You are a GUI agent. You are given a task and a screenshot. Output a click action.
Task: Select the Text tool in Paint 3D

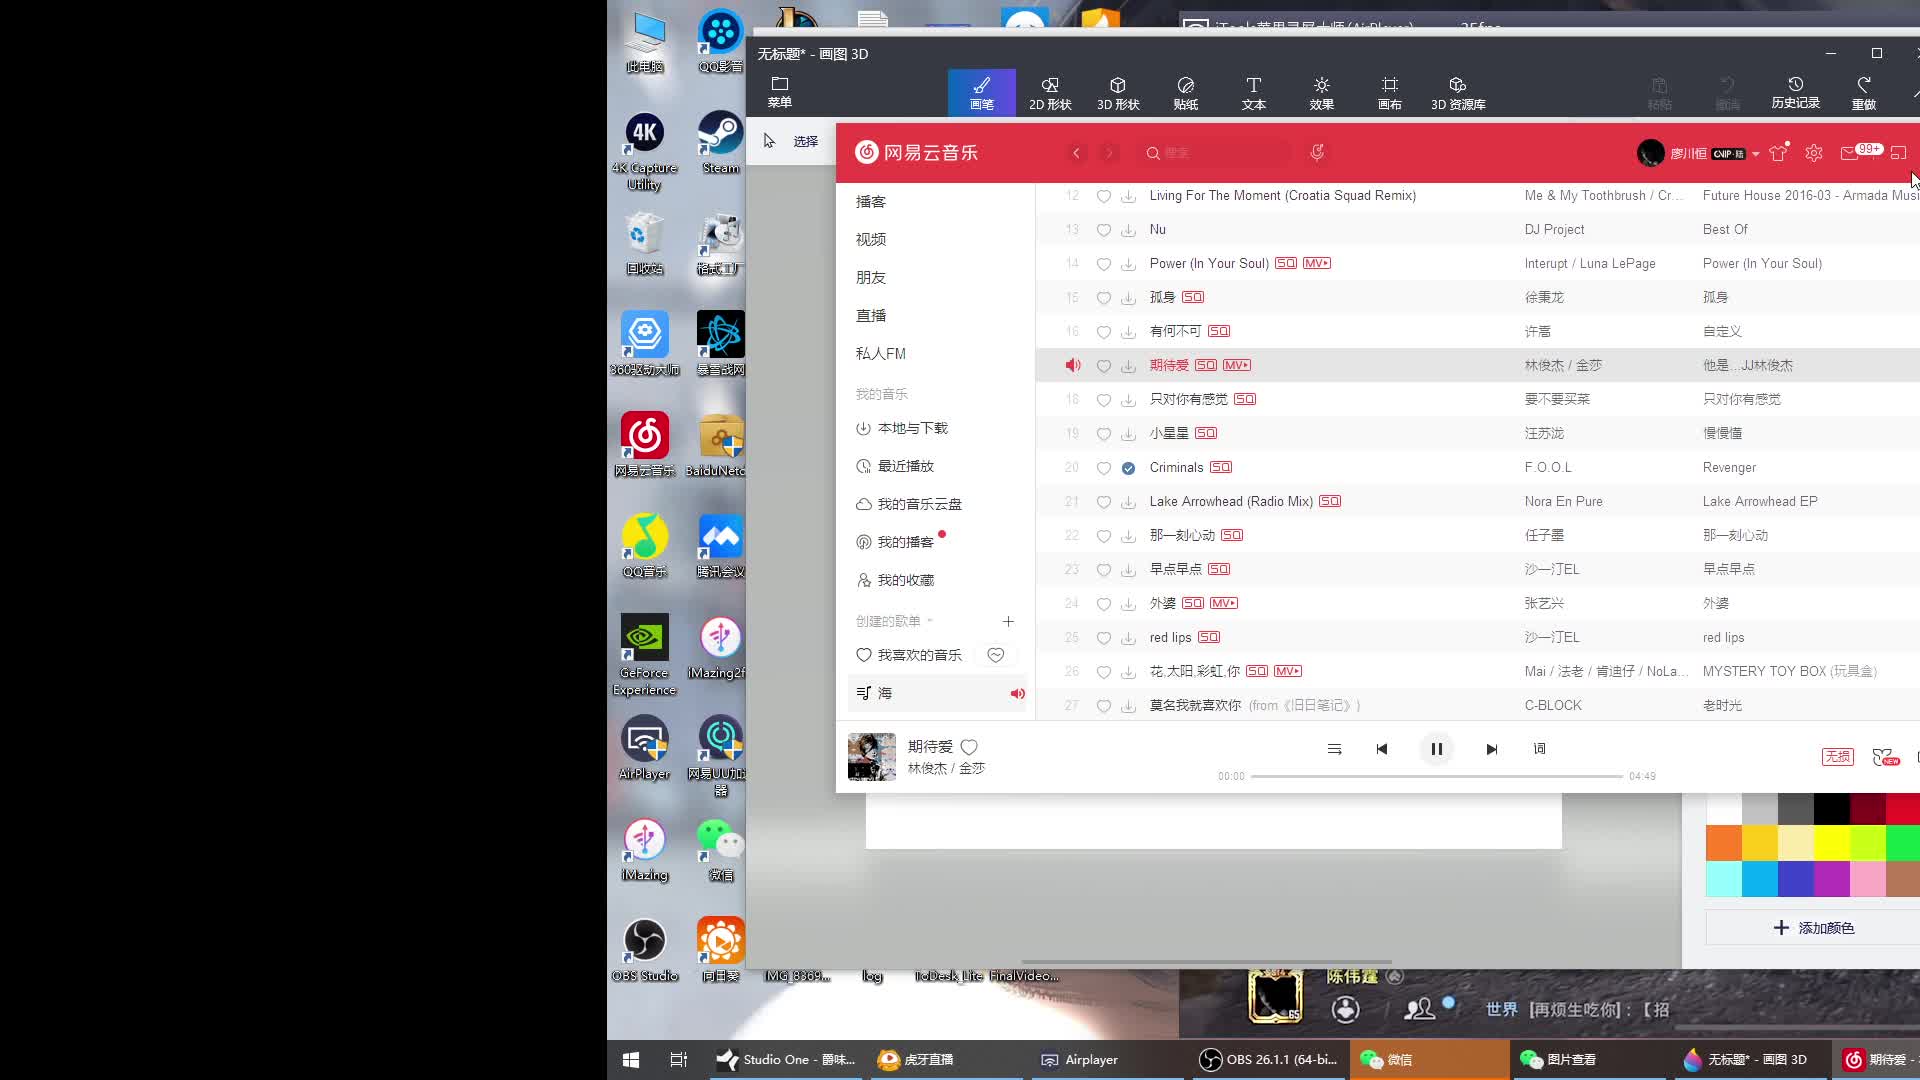tap(1253, 93)
